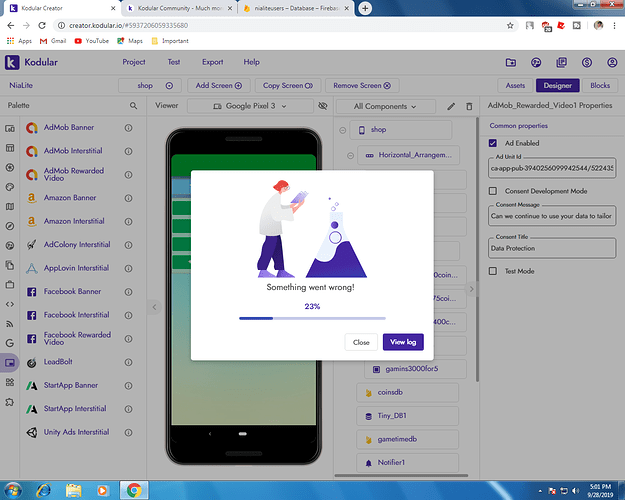Click the Consent Title field
Image resolution: width=625 pixels, height=500 pixels.
[552, 248]
